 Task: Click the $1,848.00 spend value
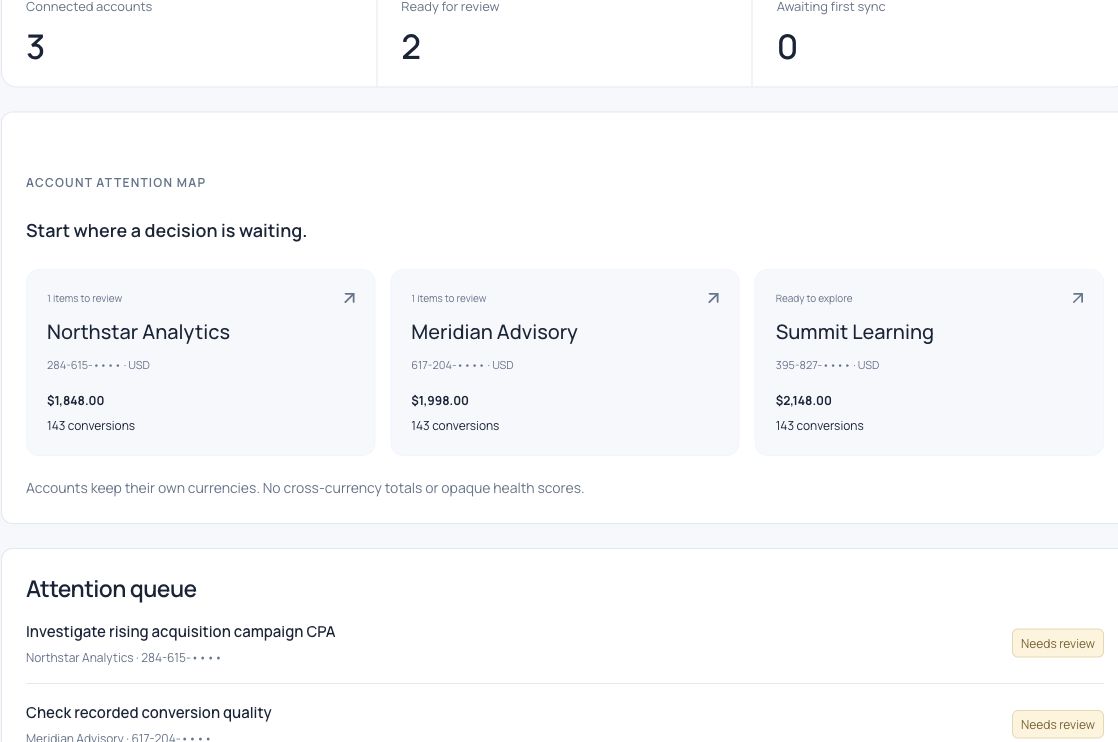pos(76,401)
